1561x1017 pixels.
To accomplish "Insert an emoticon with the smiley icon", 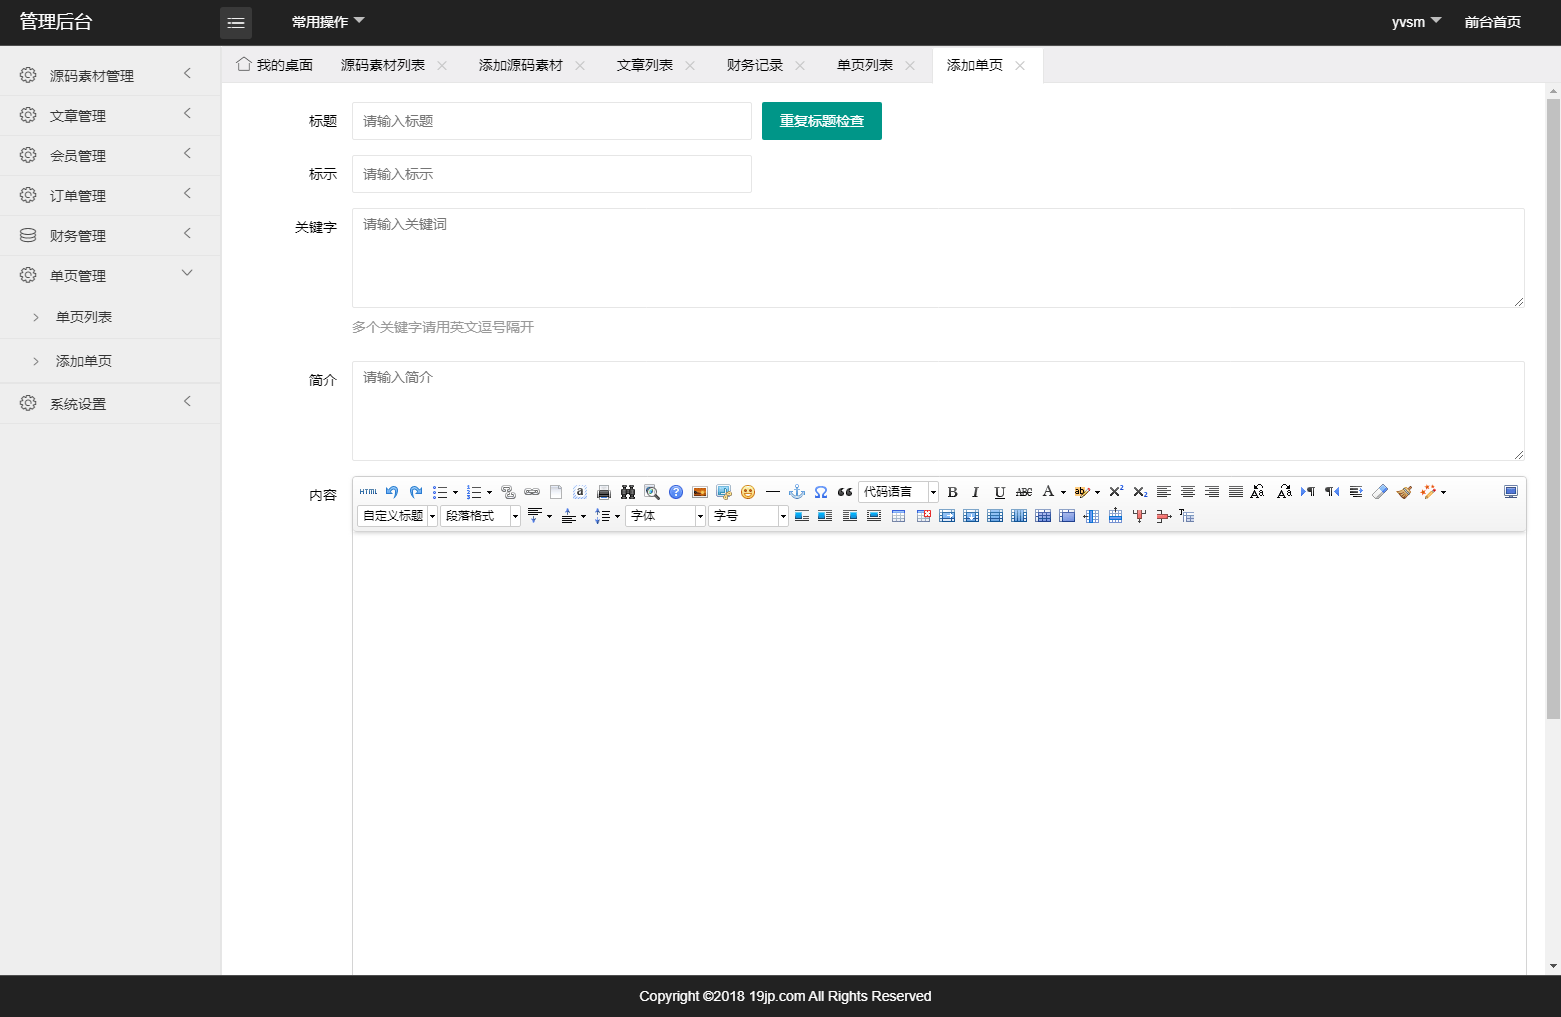I will point(748,492).
